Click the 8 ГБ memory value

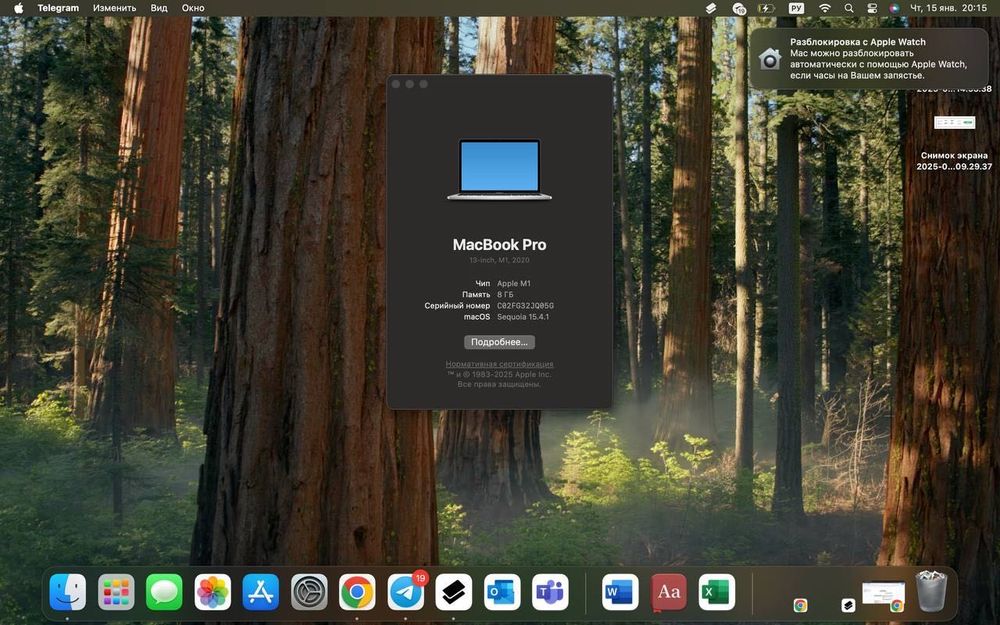[x=505, y=295]
